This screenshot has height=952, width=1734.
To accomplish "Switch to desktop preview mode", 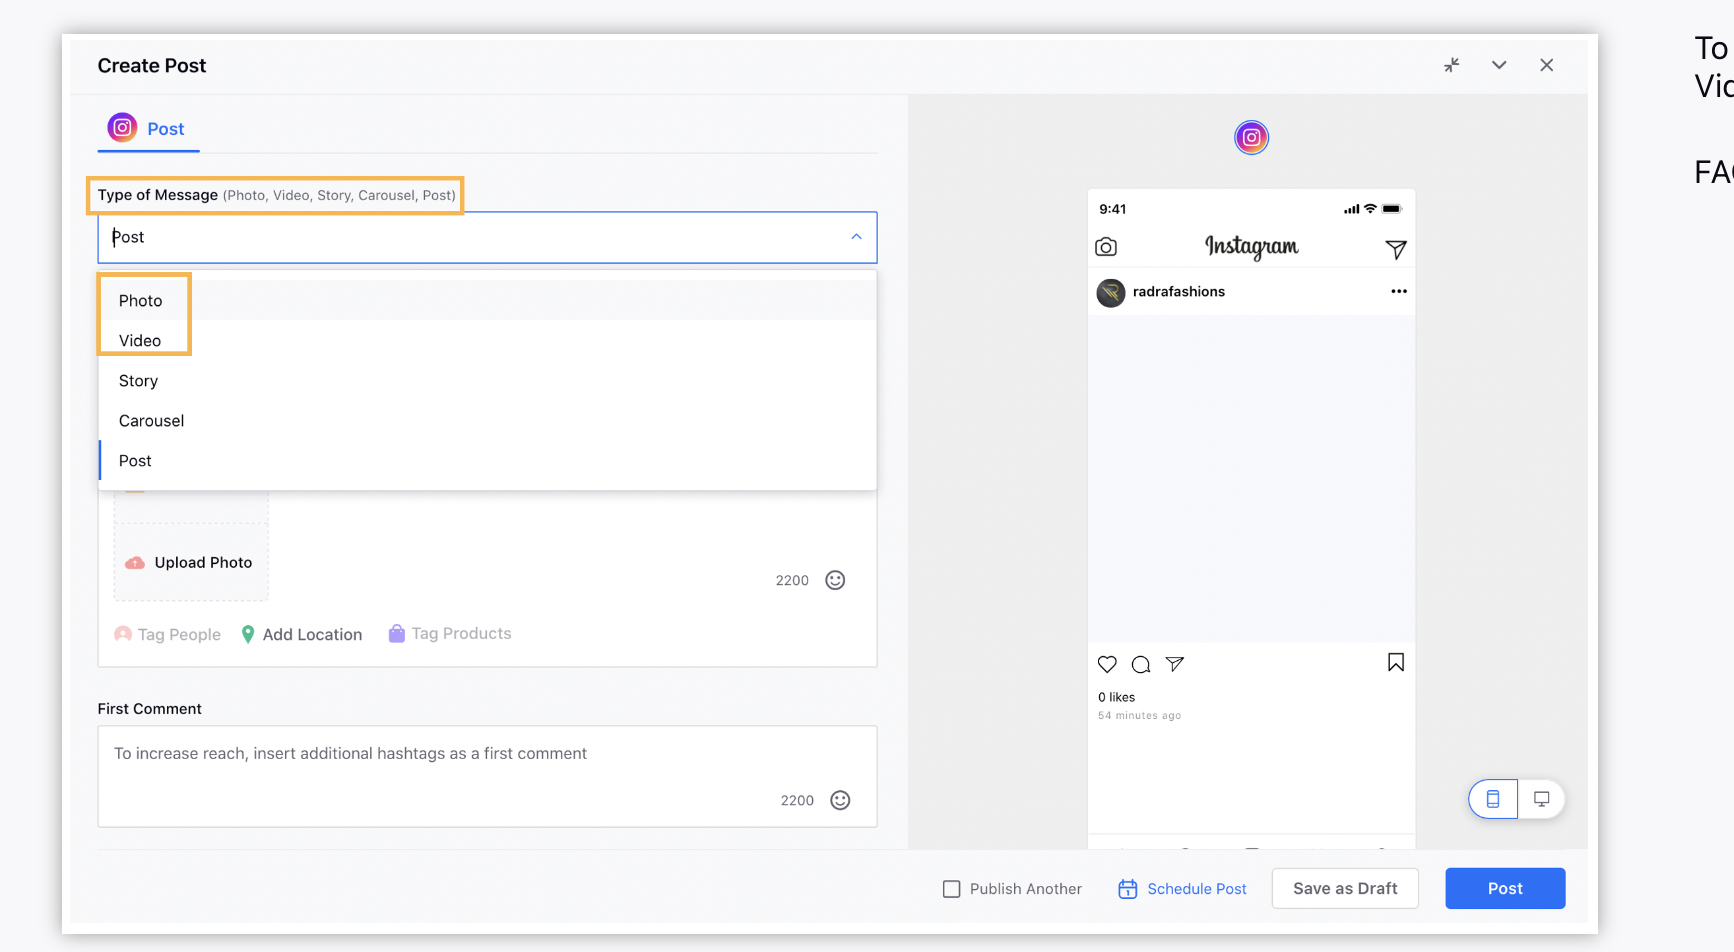I will click(1541, 799).
